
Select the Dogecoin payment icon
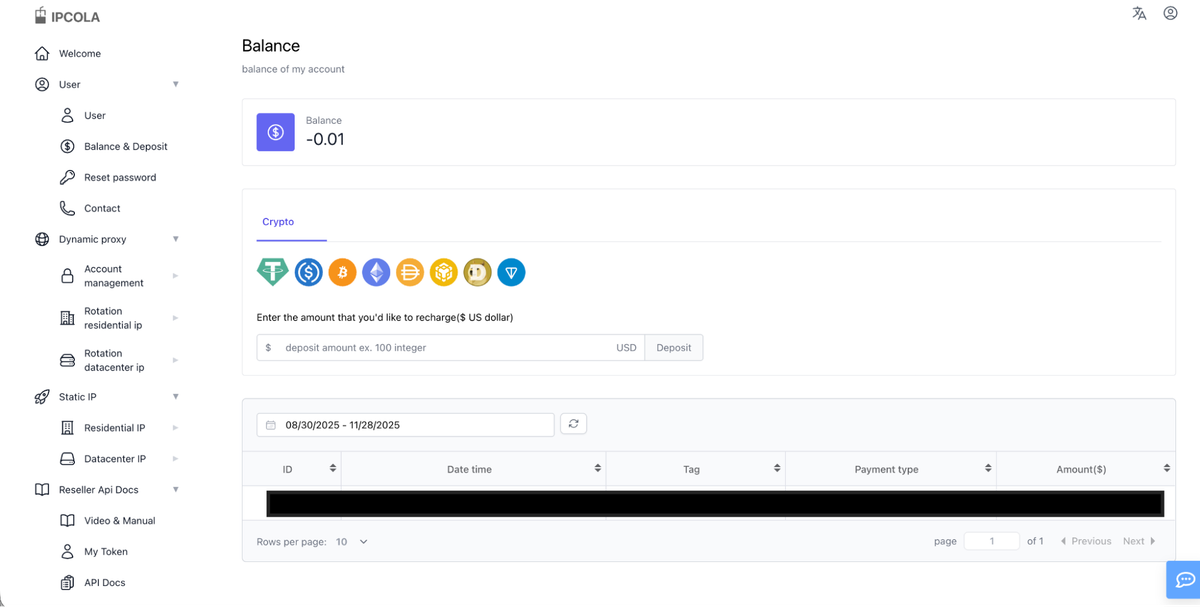coord(477,272)
